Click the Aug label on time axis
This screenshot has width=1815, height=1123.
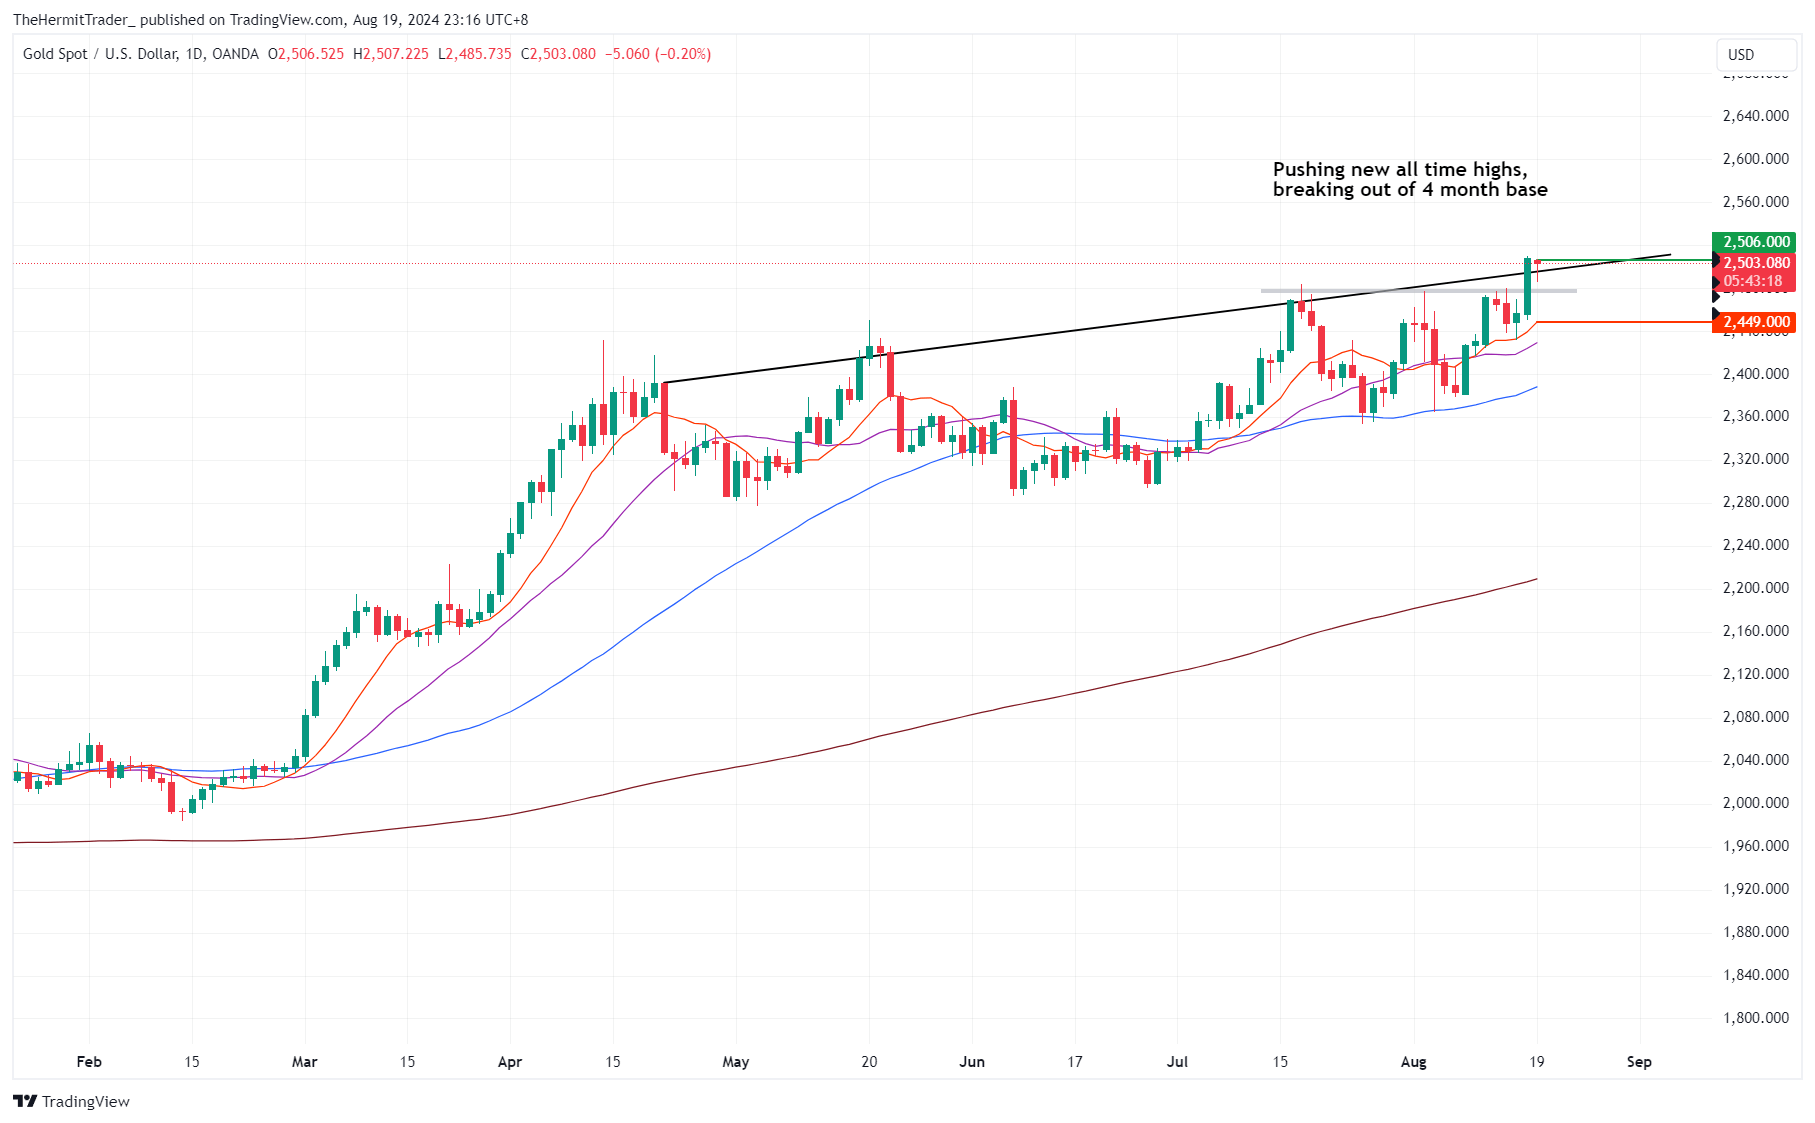tap(1414, 1062)
